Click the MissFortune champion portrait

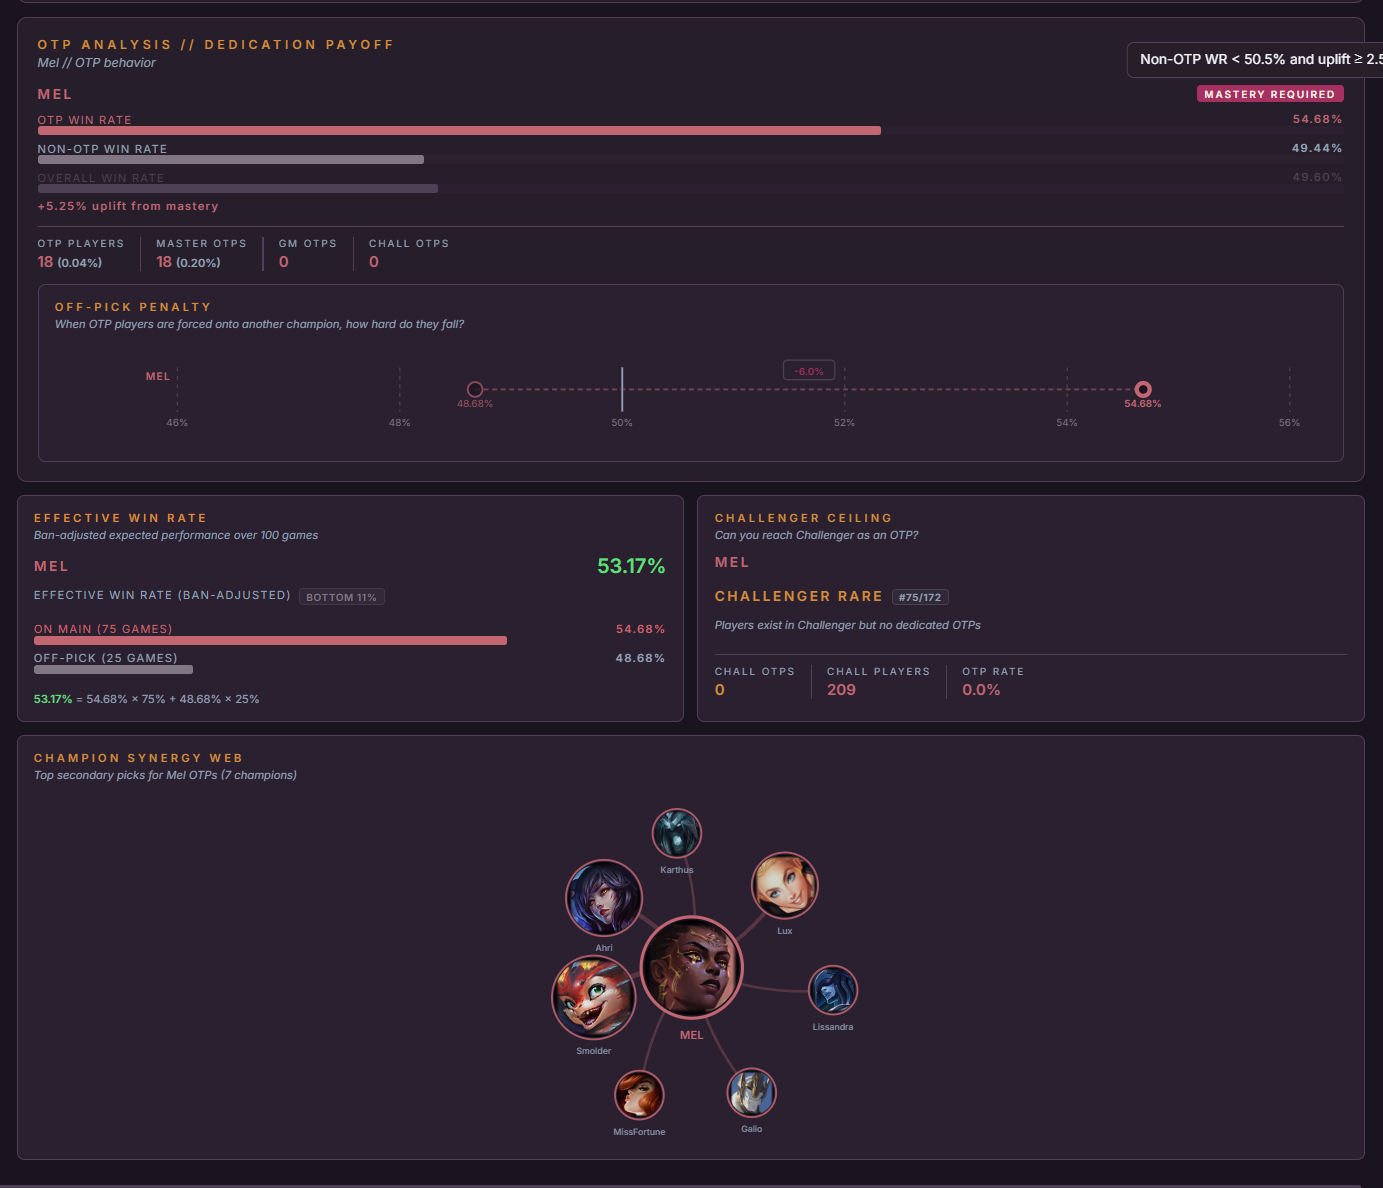tap(639, 1094)
